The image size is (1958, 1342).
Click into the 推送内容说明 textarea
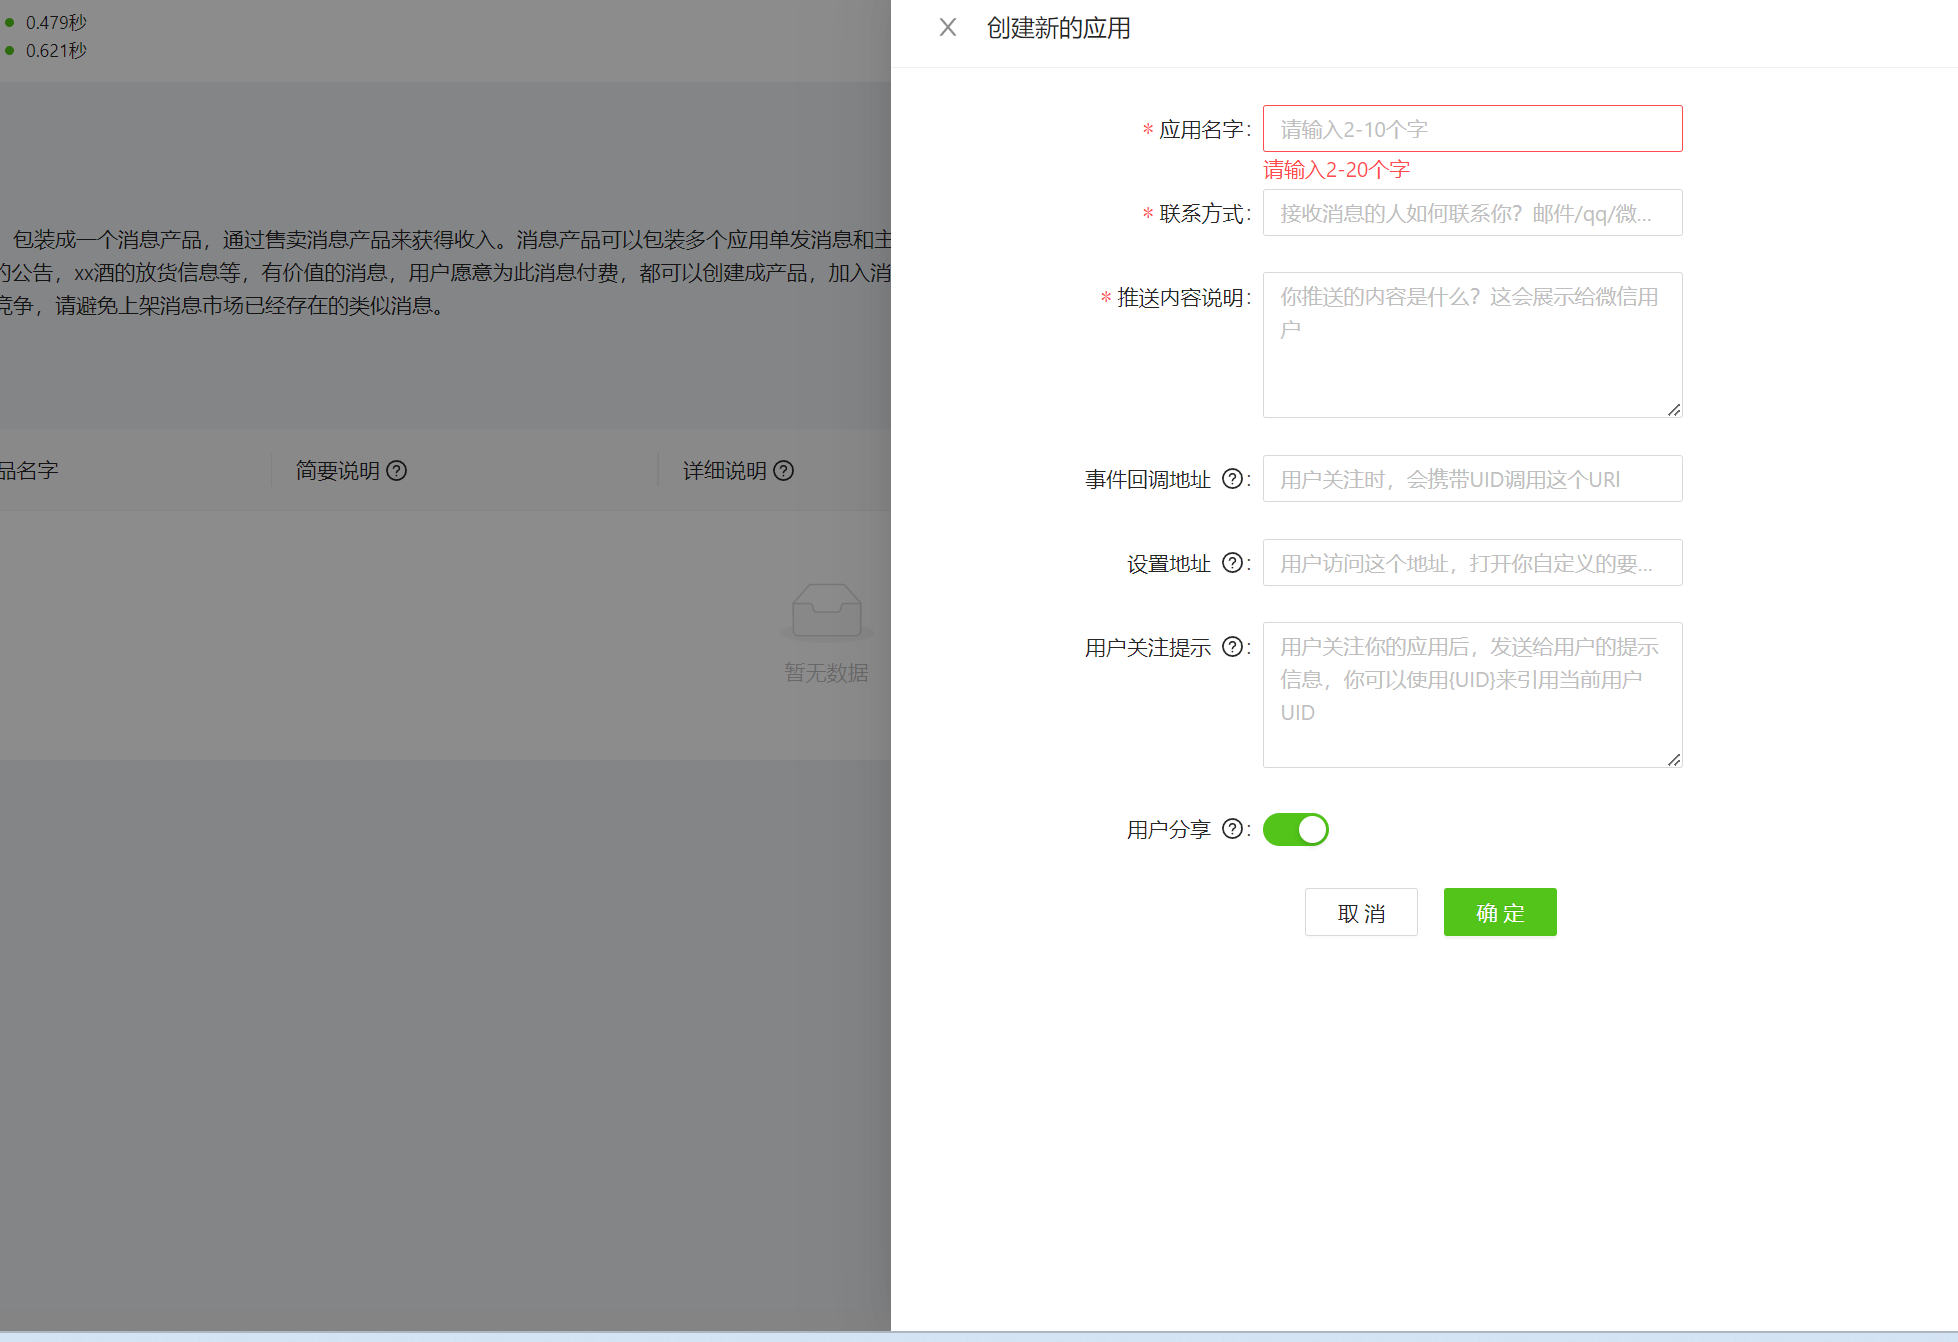pyautogui.click(x=1472, y=345)
